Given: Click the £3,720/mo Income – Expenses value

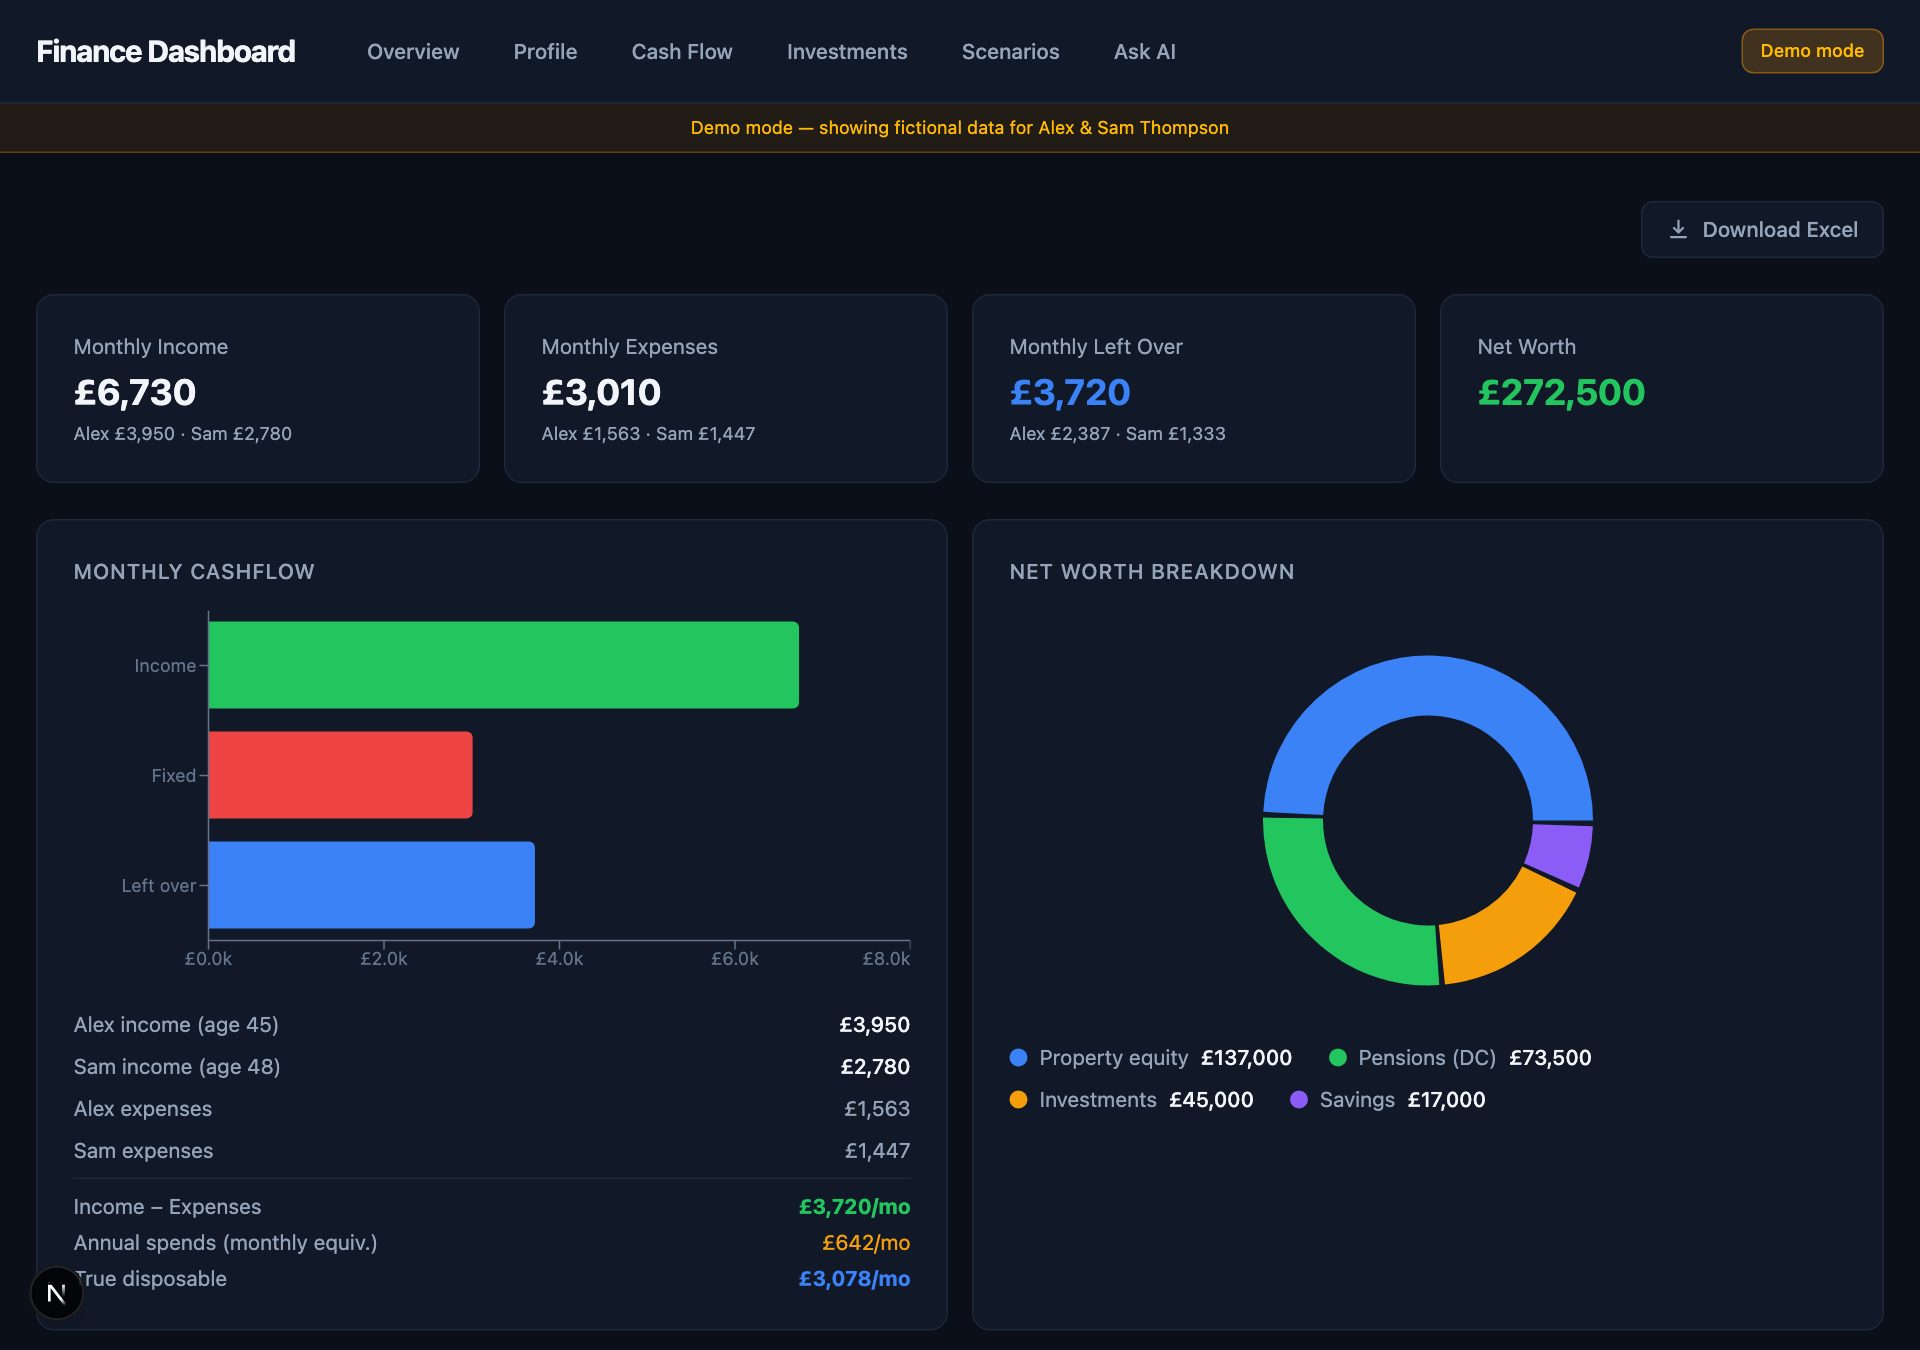Looking at the screenshot, I should 854,1207.
